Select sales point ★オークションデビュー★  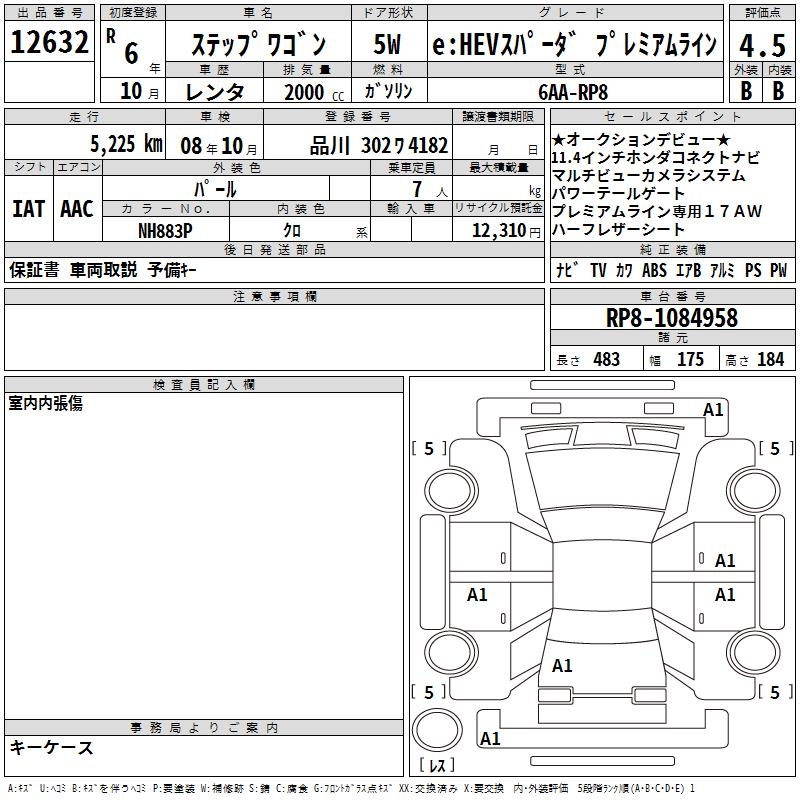641,139
